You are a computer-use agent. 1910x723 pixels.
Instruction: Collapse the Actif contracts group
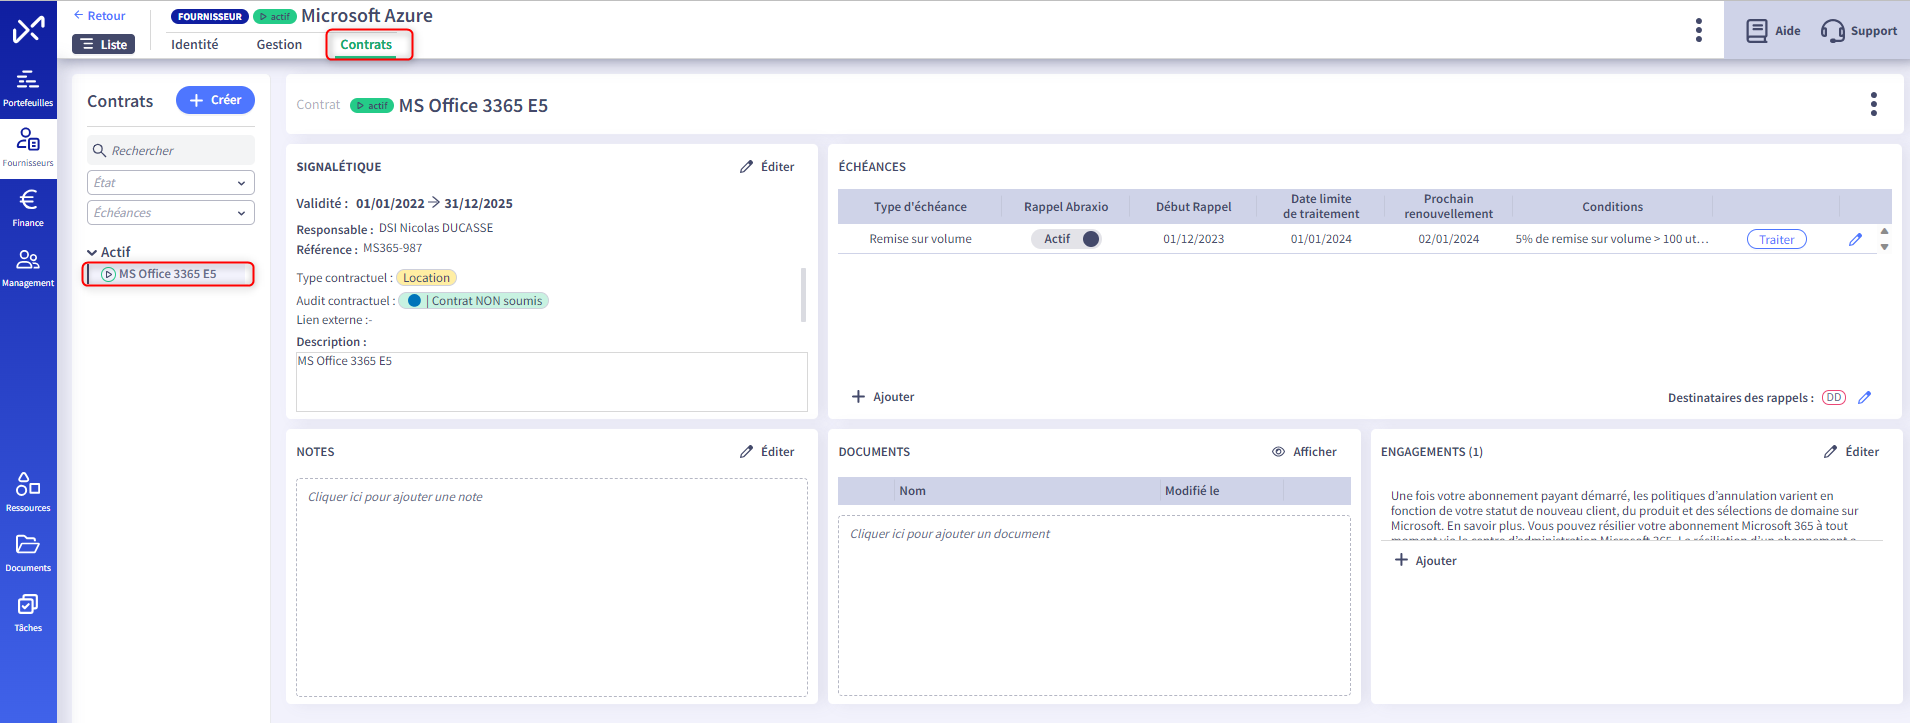92,252
